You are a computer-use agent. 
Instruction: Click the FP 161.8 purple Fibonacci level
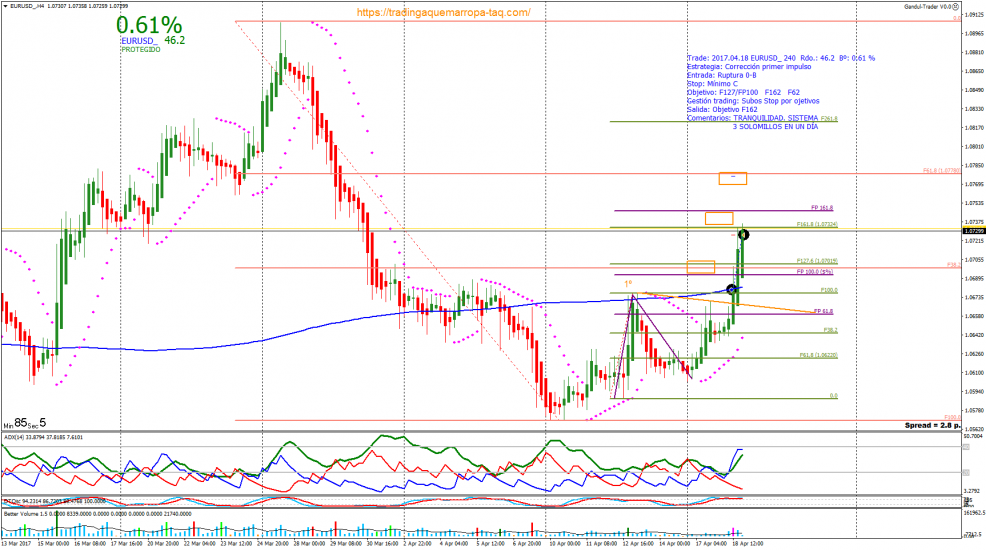click(808, 207)
